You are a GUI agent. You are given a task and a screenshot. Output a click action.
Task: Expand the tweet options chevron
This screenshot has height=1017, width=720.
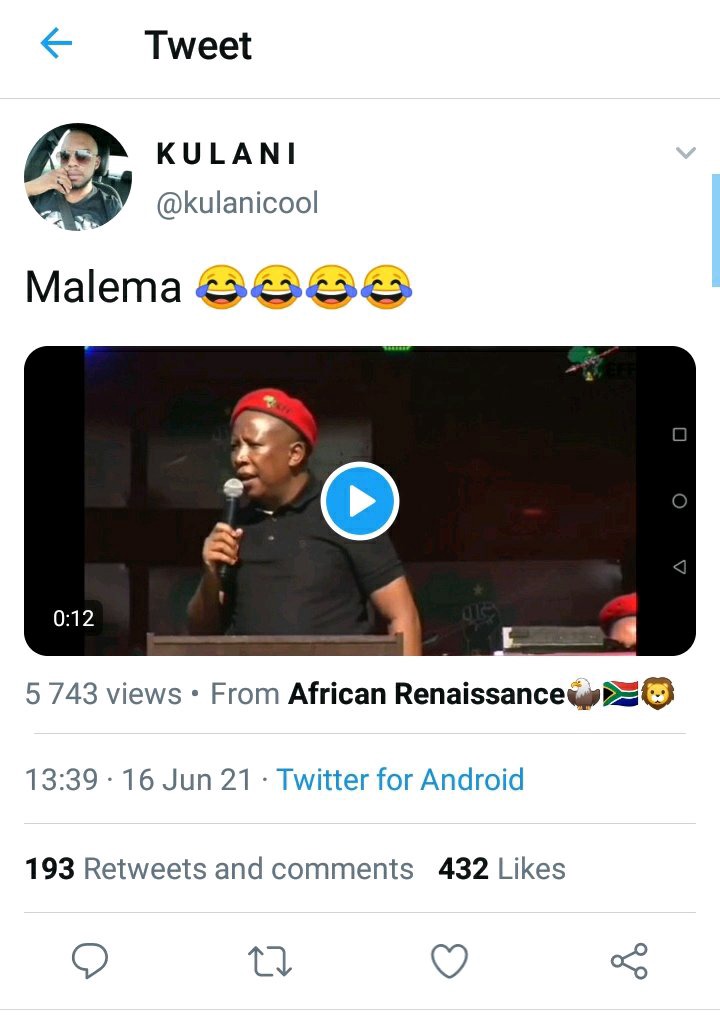685,153
